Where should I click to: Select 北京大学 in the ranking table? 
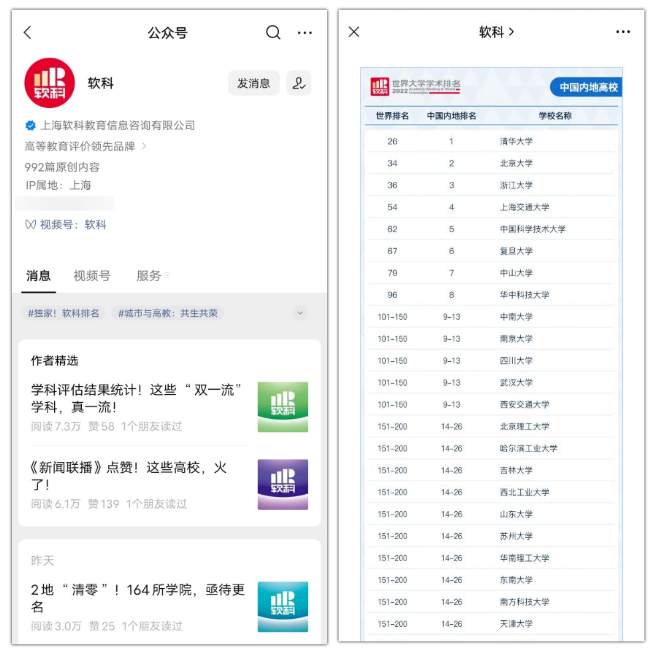click(x=516, y=163)
